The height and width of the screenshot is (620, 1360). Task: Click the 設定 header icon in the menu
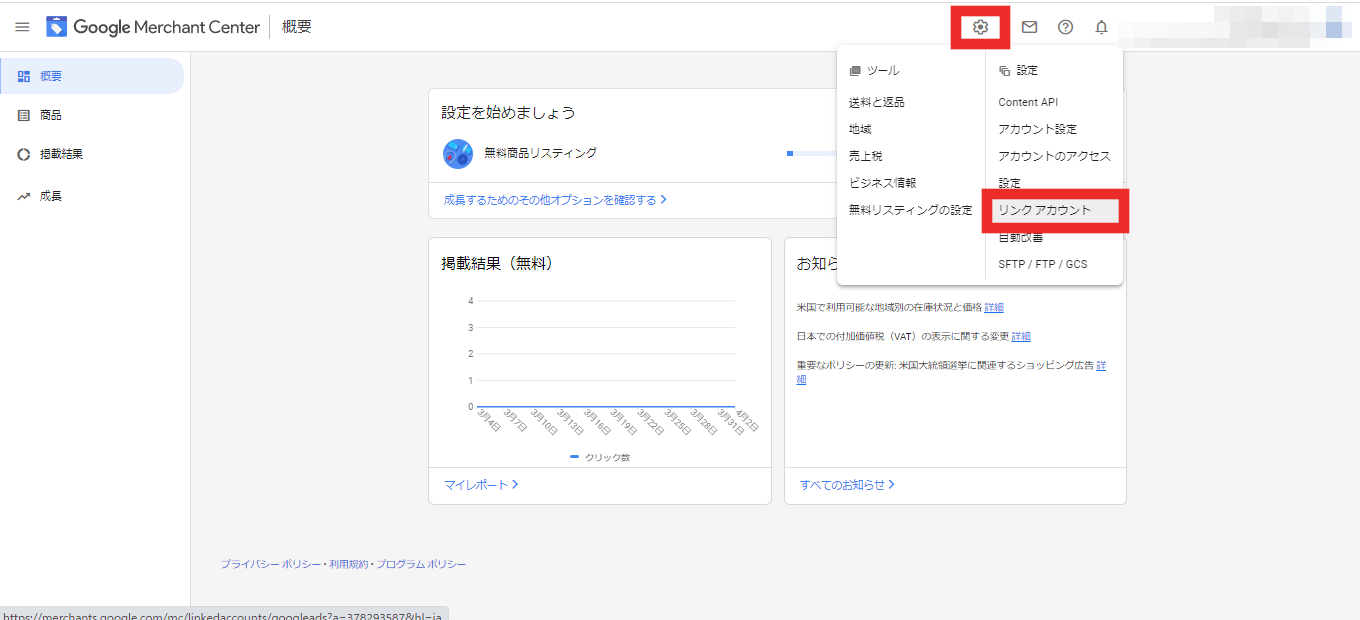coord(1005,71)
